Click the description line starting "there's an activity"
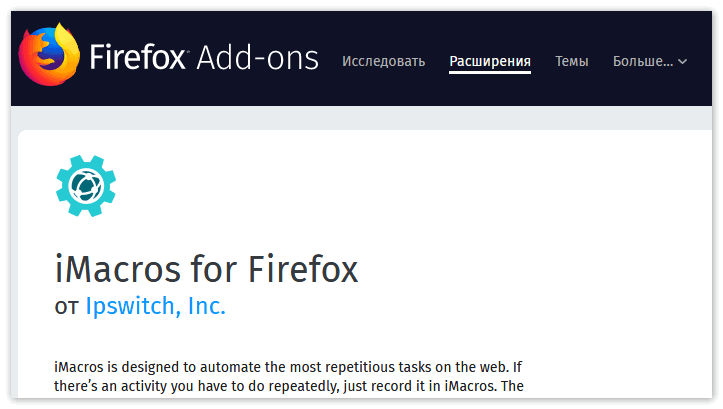The height and width of the screenshot is (409, 723). coord(288,386)
